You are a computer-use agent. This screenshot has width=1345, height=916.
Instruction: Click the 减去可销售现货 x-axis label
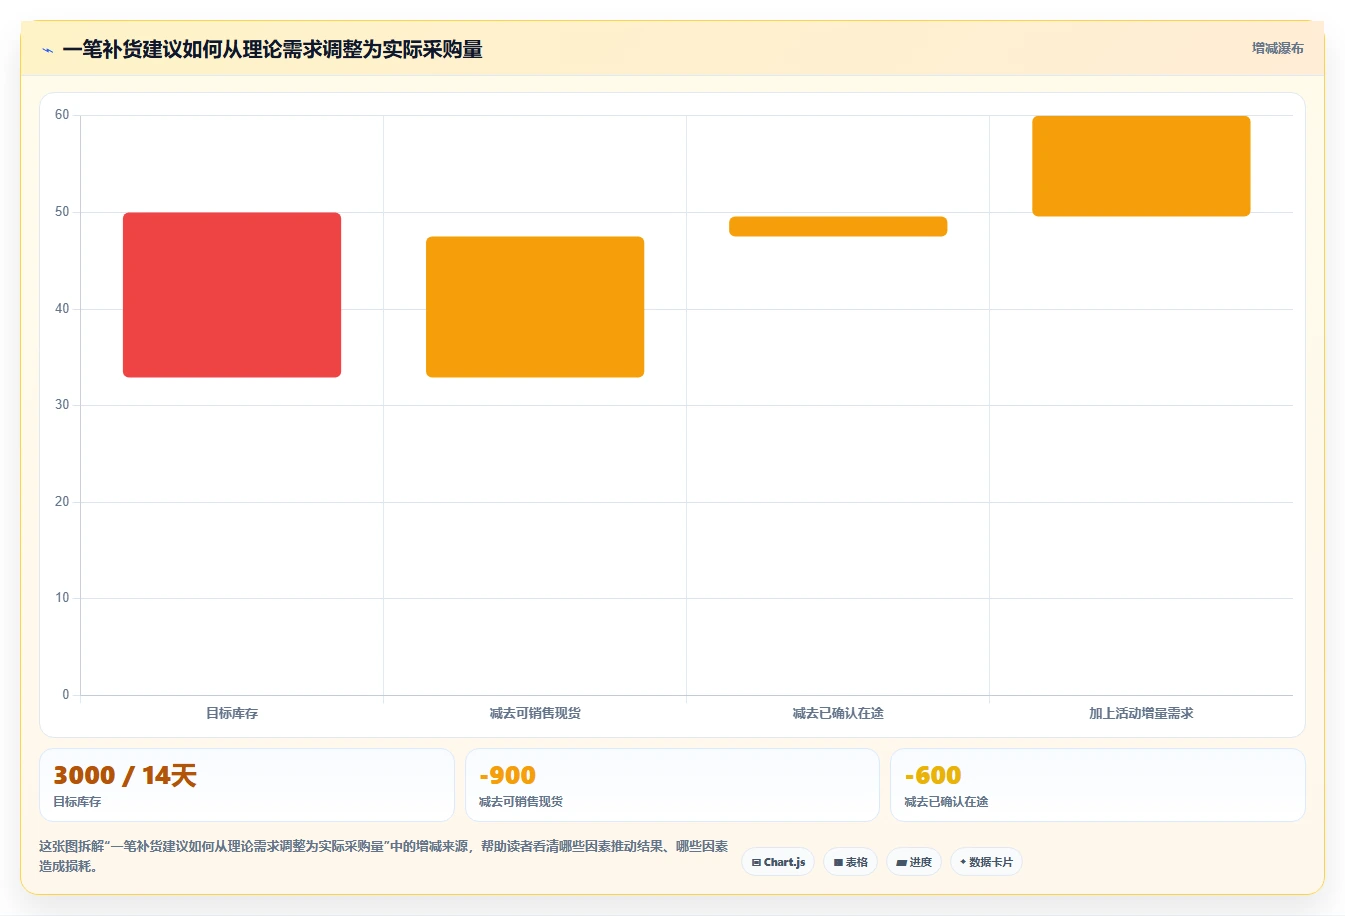535,713
